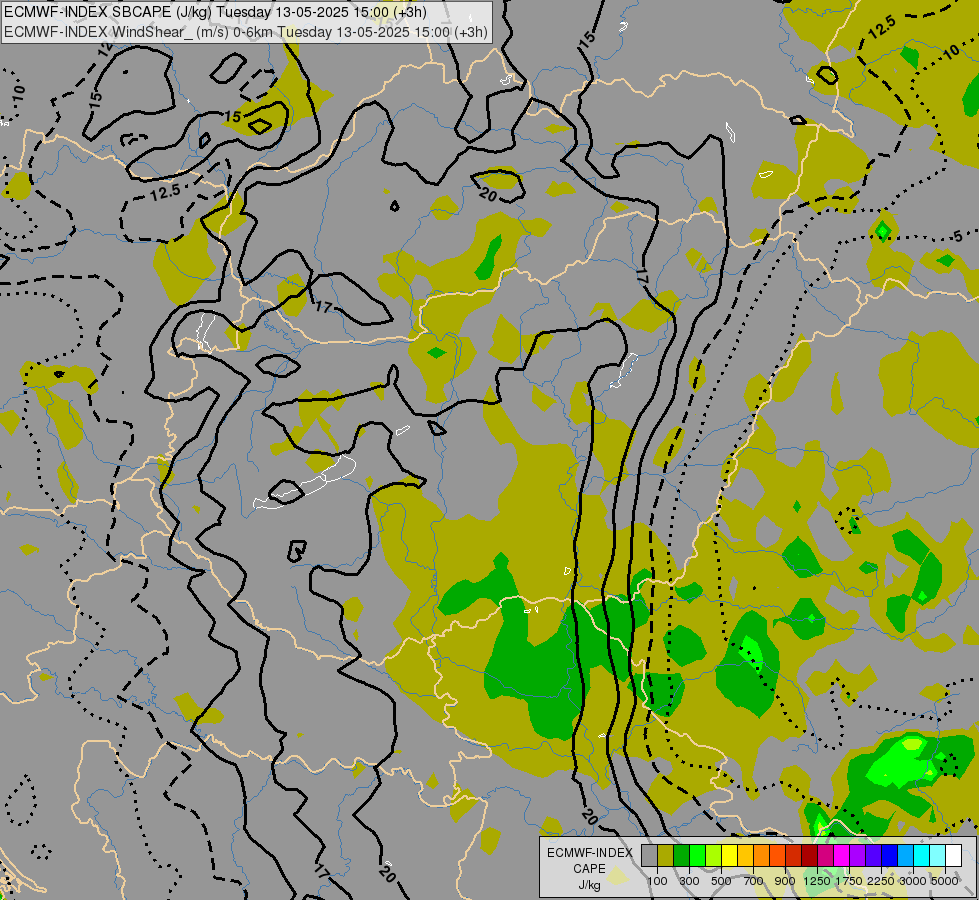Choose the white swatch at legend end
Screen dimensions: 979x900
(953, 855)
